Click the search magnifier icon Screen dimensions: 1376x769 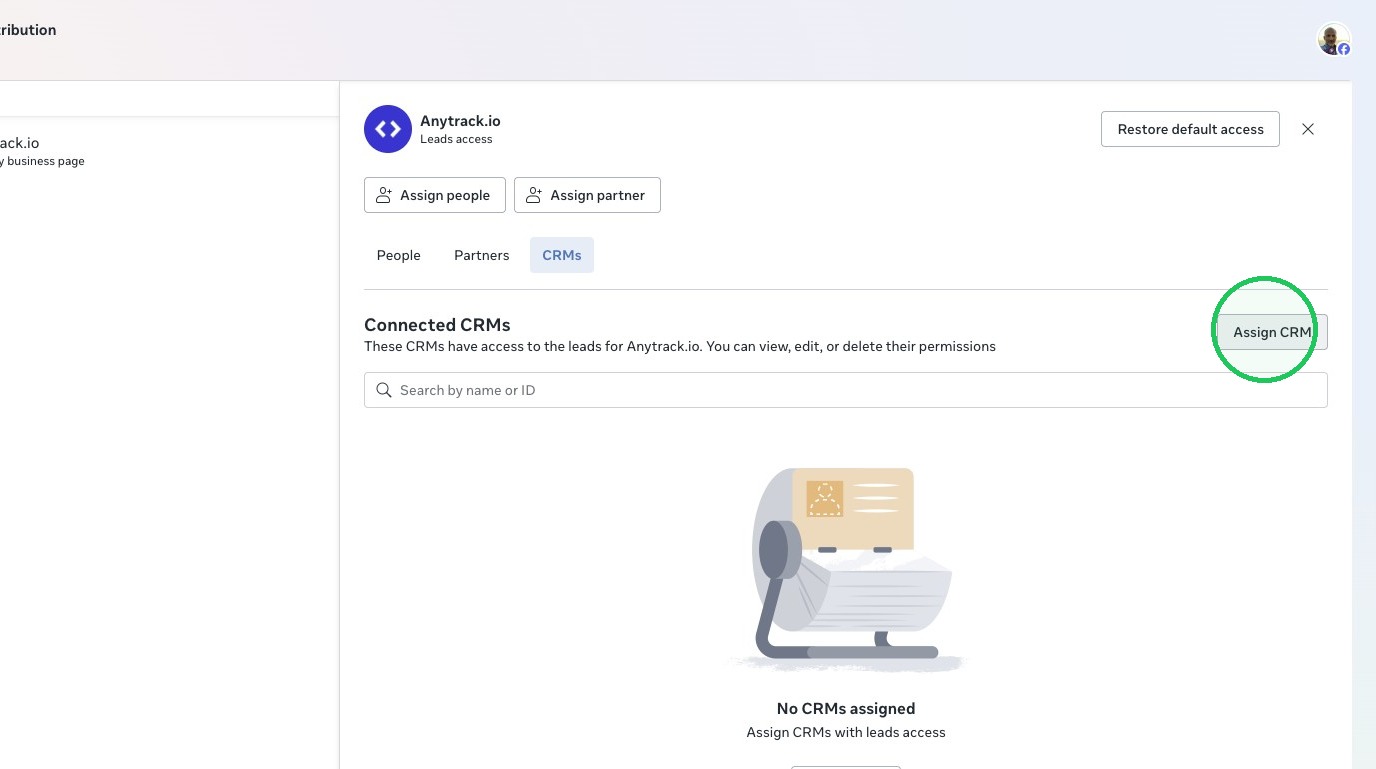pos(384,390)
